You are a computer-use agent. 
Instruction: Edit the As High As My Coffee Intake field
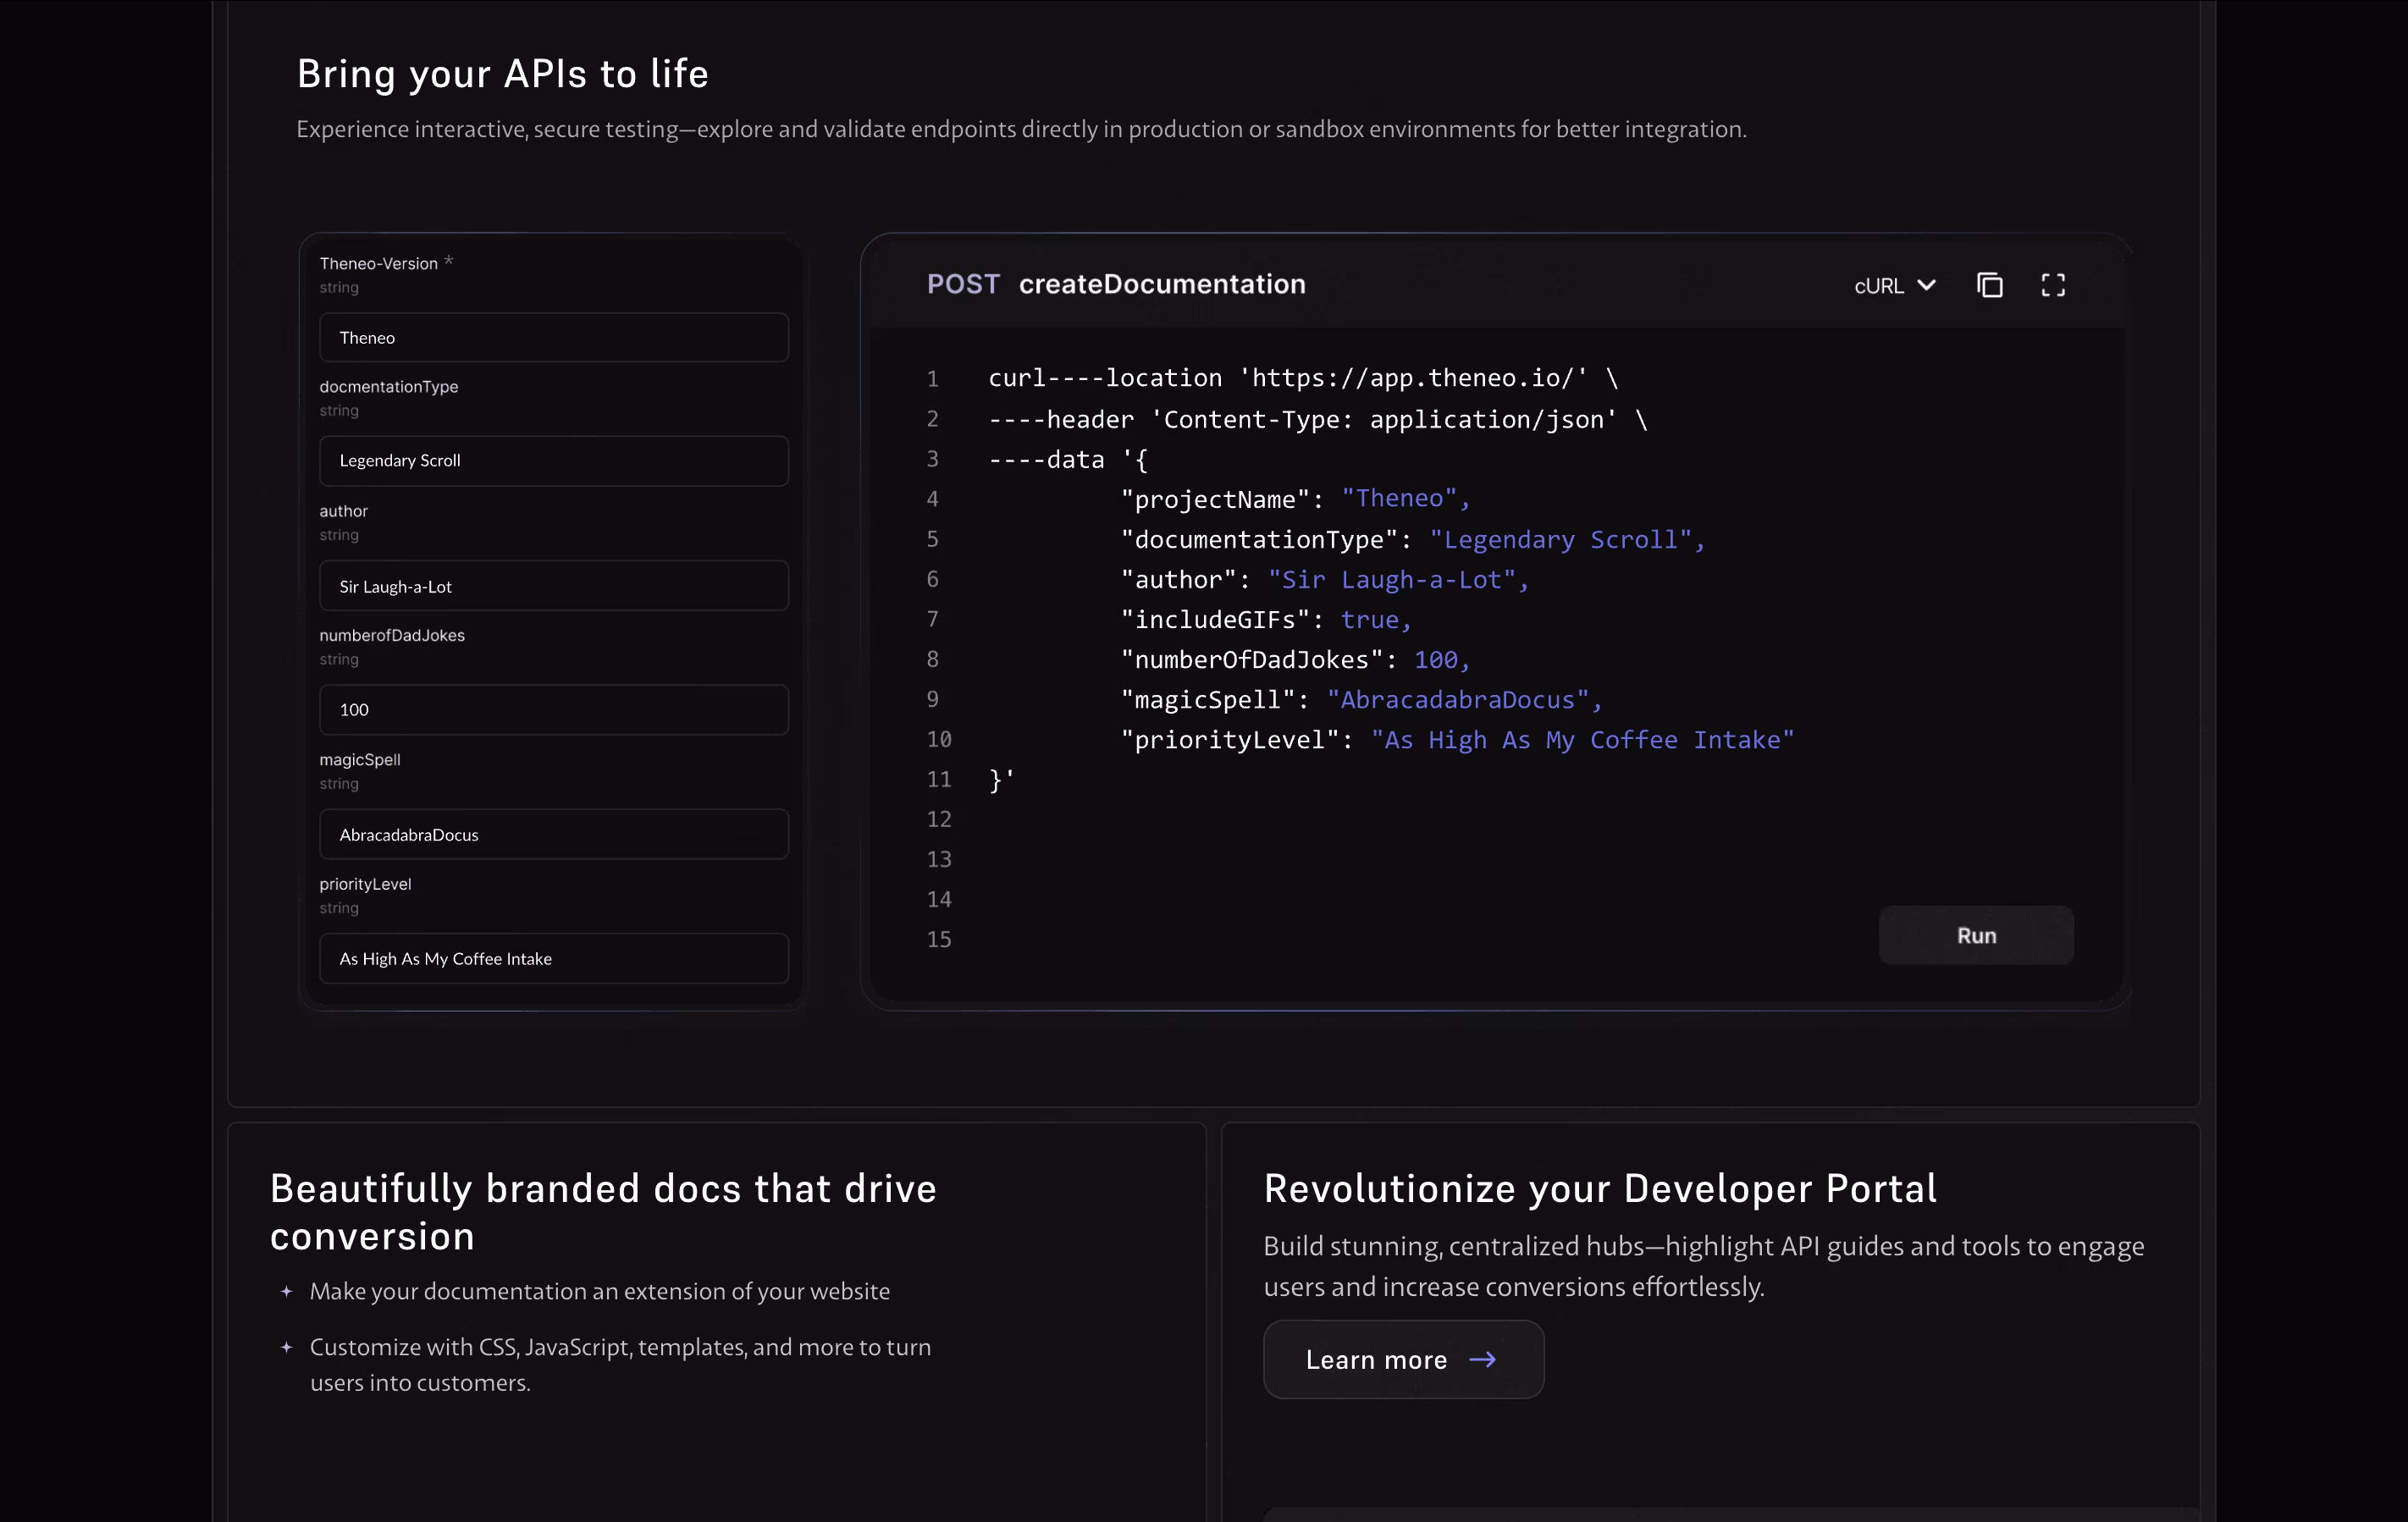554,958
